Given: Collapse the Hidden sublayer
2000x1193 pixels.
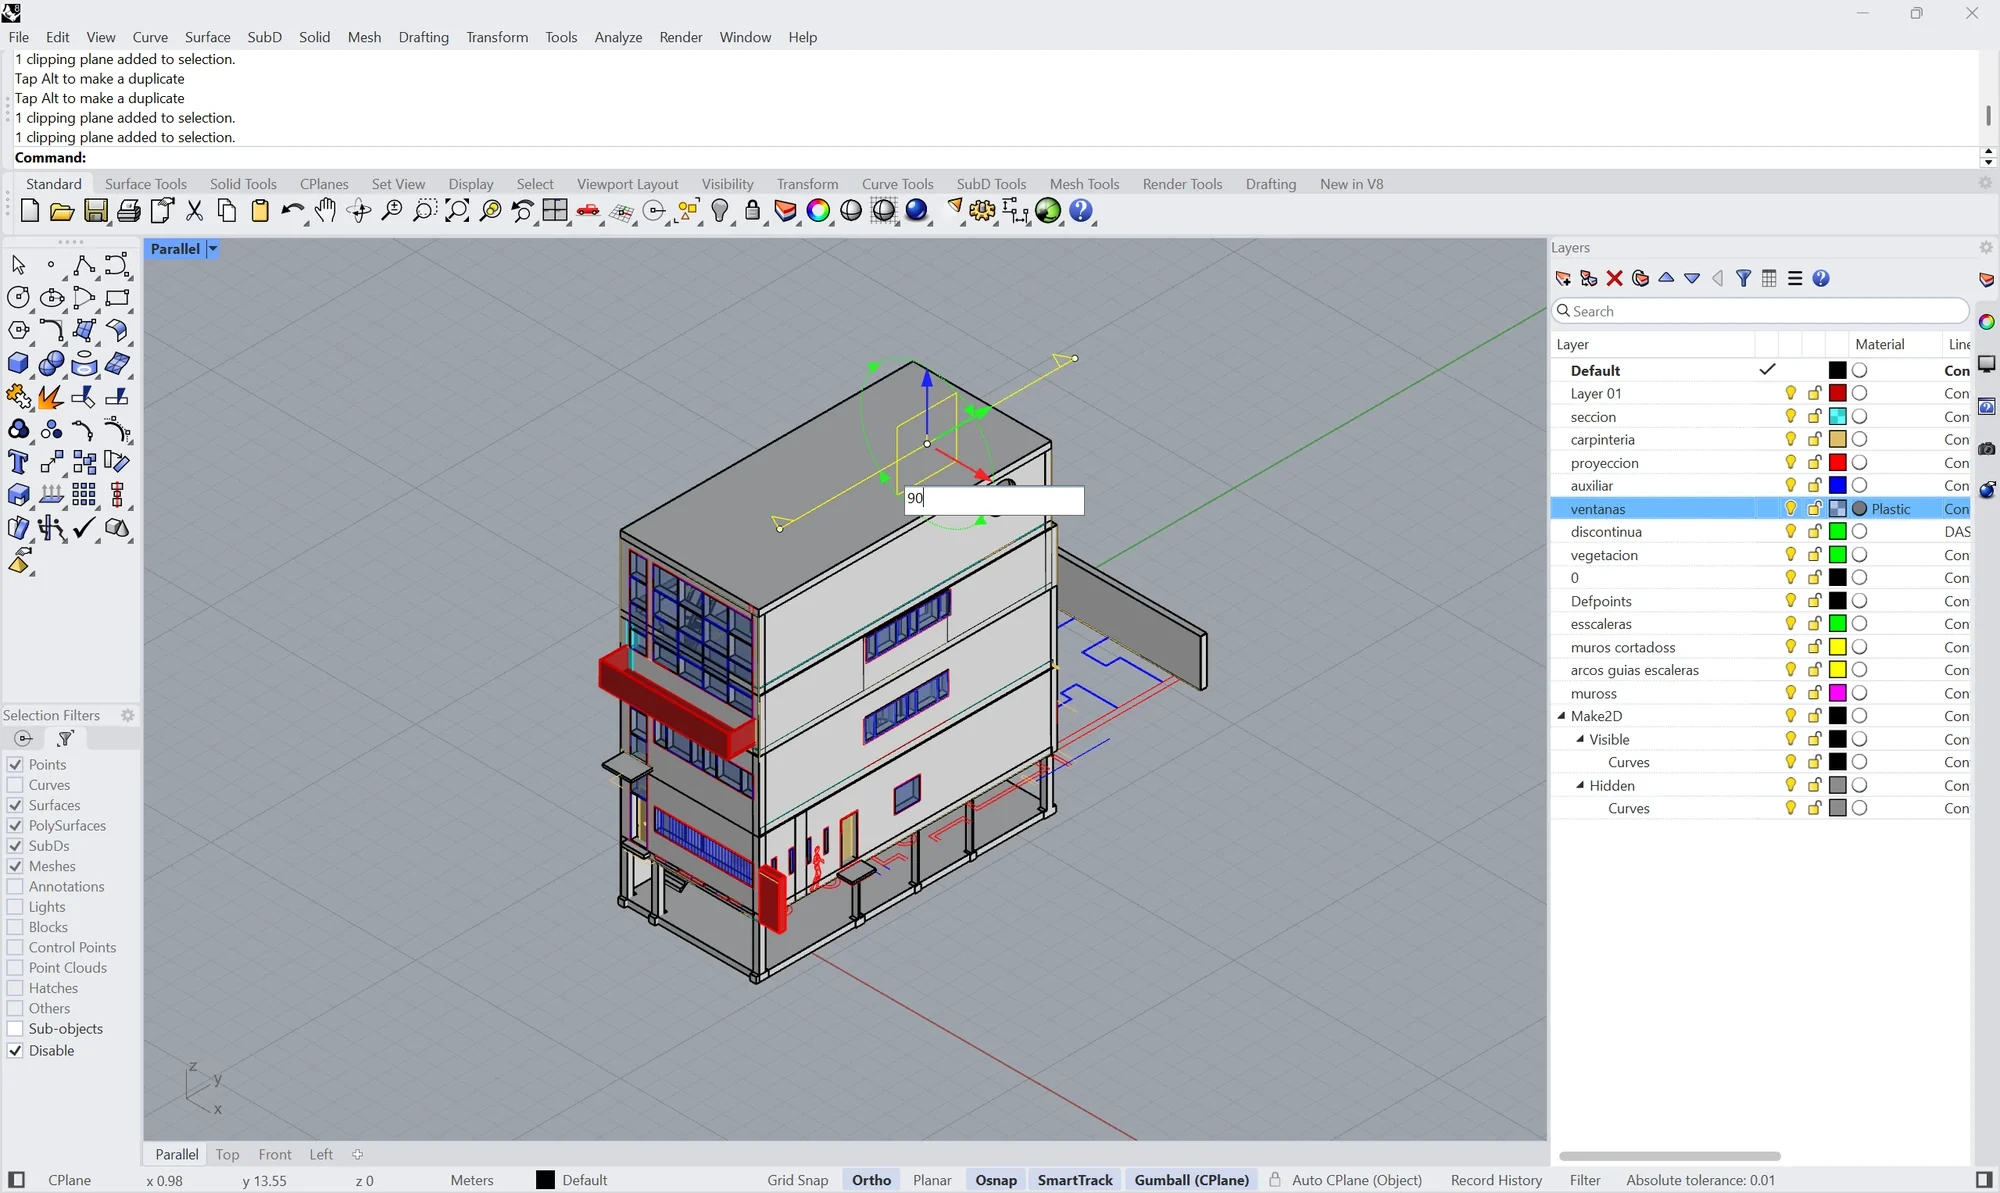Looking at the screenshot, I should pyautogui.click(x=1580, y=785).
